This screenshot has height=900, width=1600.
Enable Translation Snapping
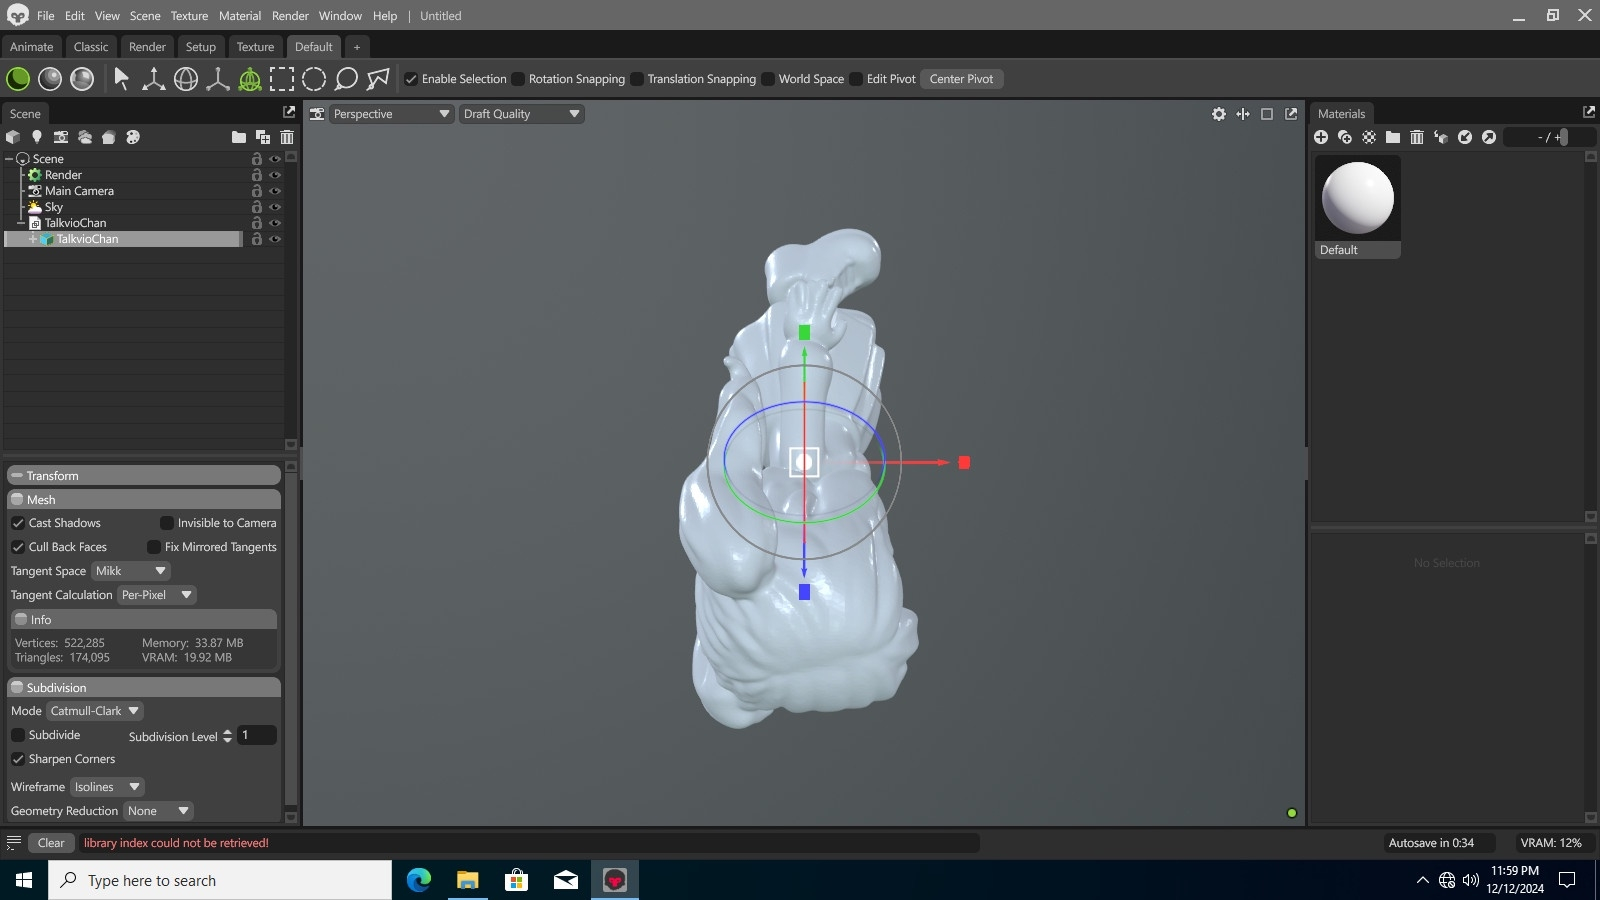[637, 79]
